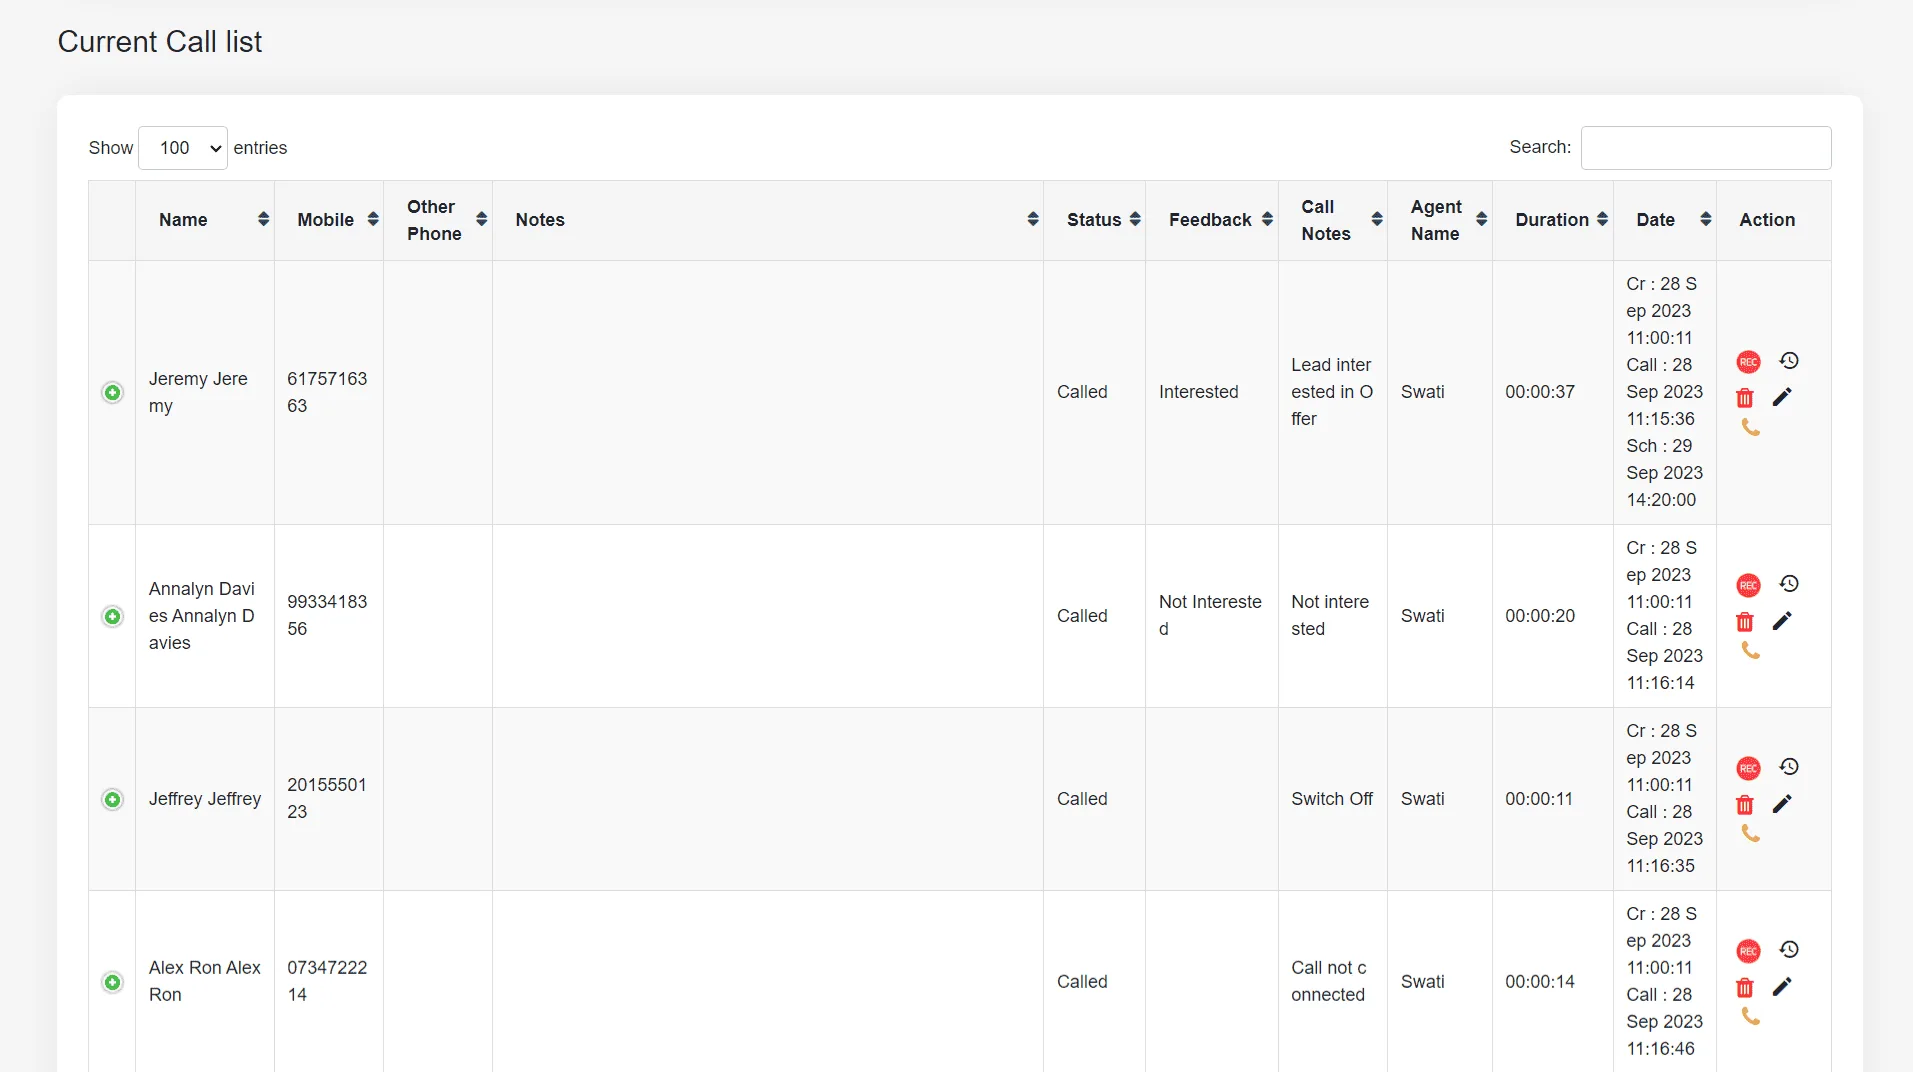Expand row details for Jeffrey Jeffrey

click(x=113, y=800)
